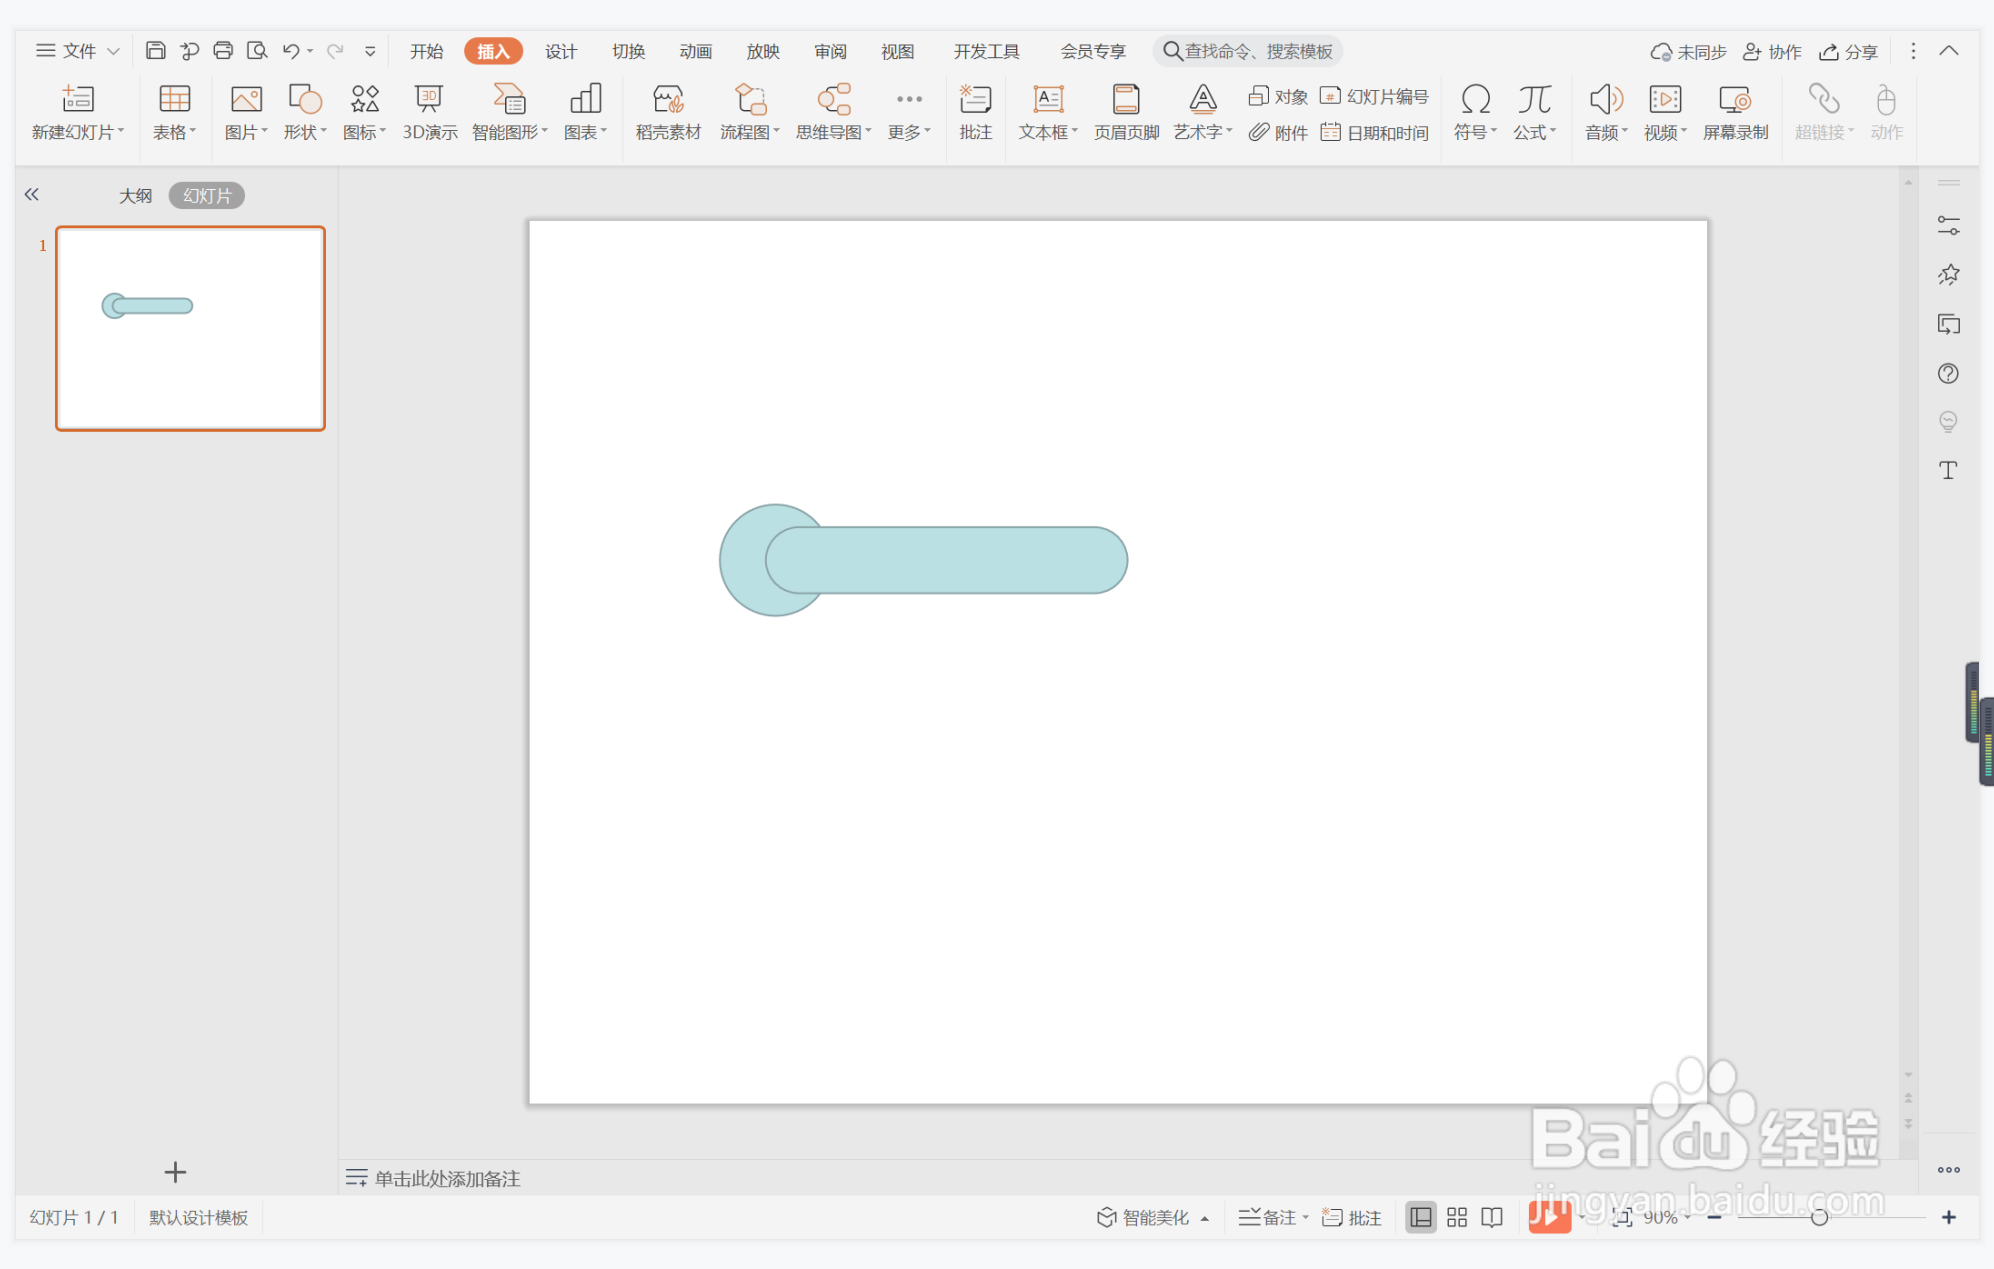The width and height of the screenshot is (1994, 1269).
Task: Switch to reading view mode
Action: click(1492, 1217)
